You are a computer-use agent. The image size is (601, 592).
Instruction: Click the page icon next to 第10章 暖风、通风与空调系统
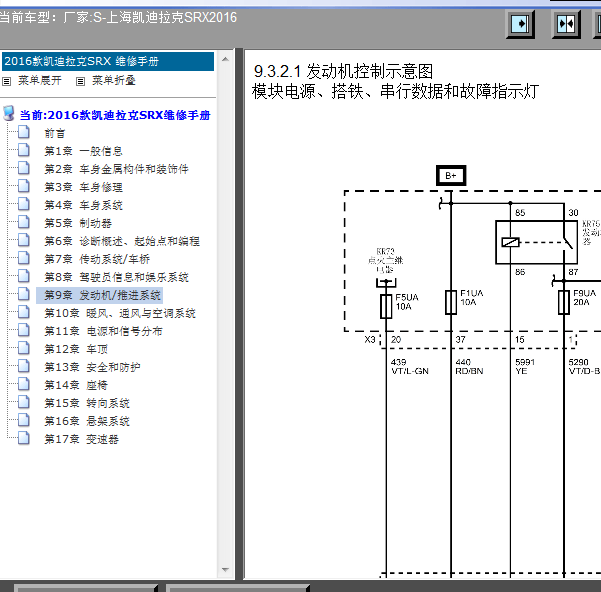(24, 312)
